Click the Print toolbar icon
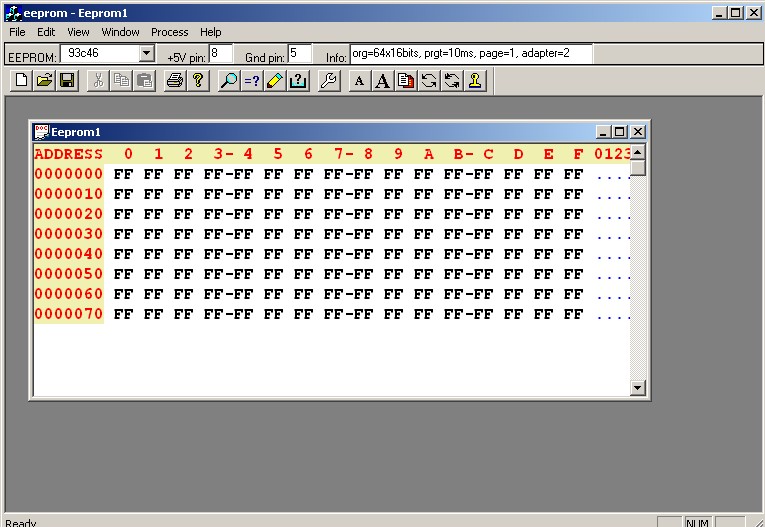Screen dimensions: 765x527 click(x=175, y=81)
